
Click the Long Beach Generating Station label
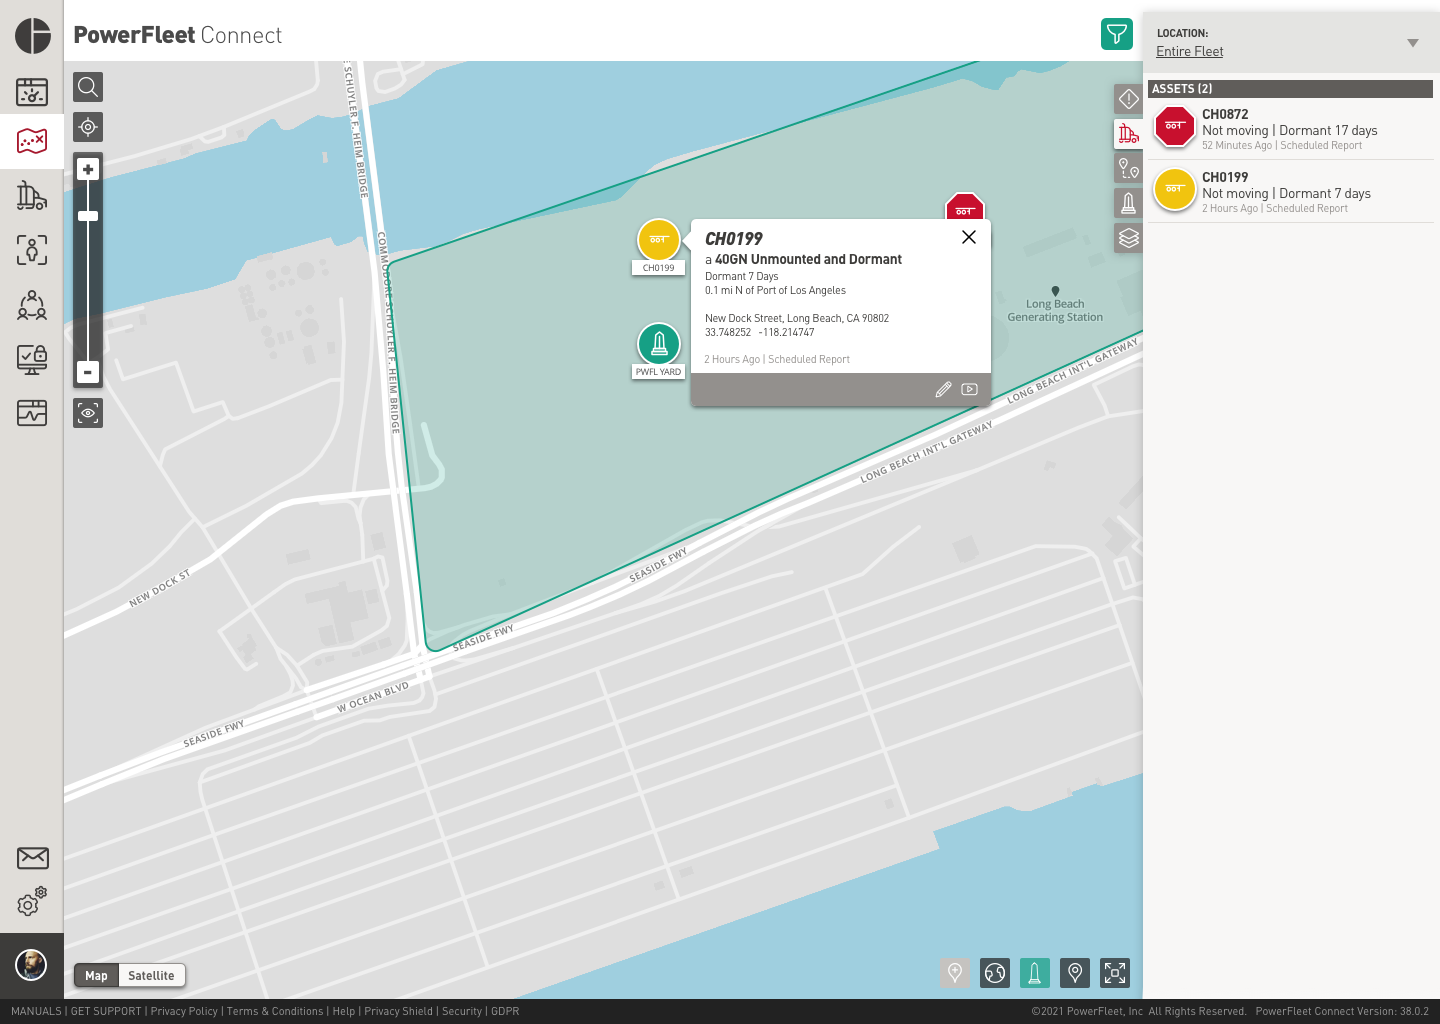click(1055, 310)
